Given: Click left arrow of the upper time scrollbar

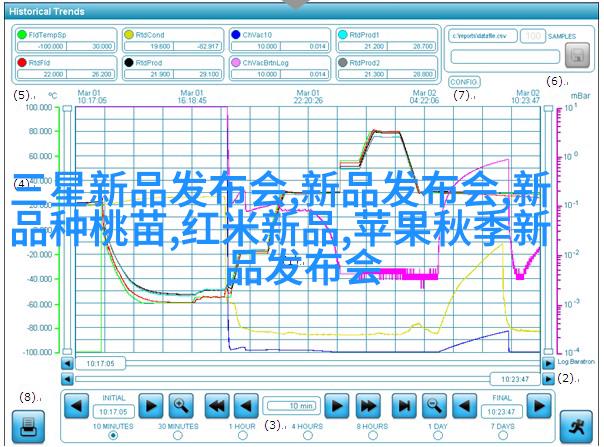Looking at the screenshot, I should [67, 363].
